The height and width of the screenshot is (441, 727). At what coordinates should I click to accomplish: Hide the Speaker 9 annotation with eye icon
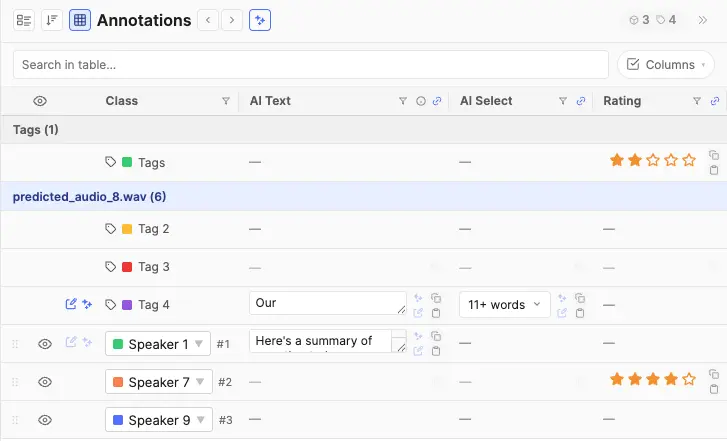(x=45, y=420)
